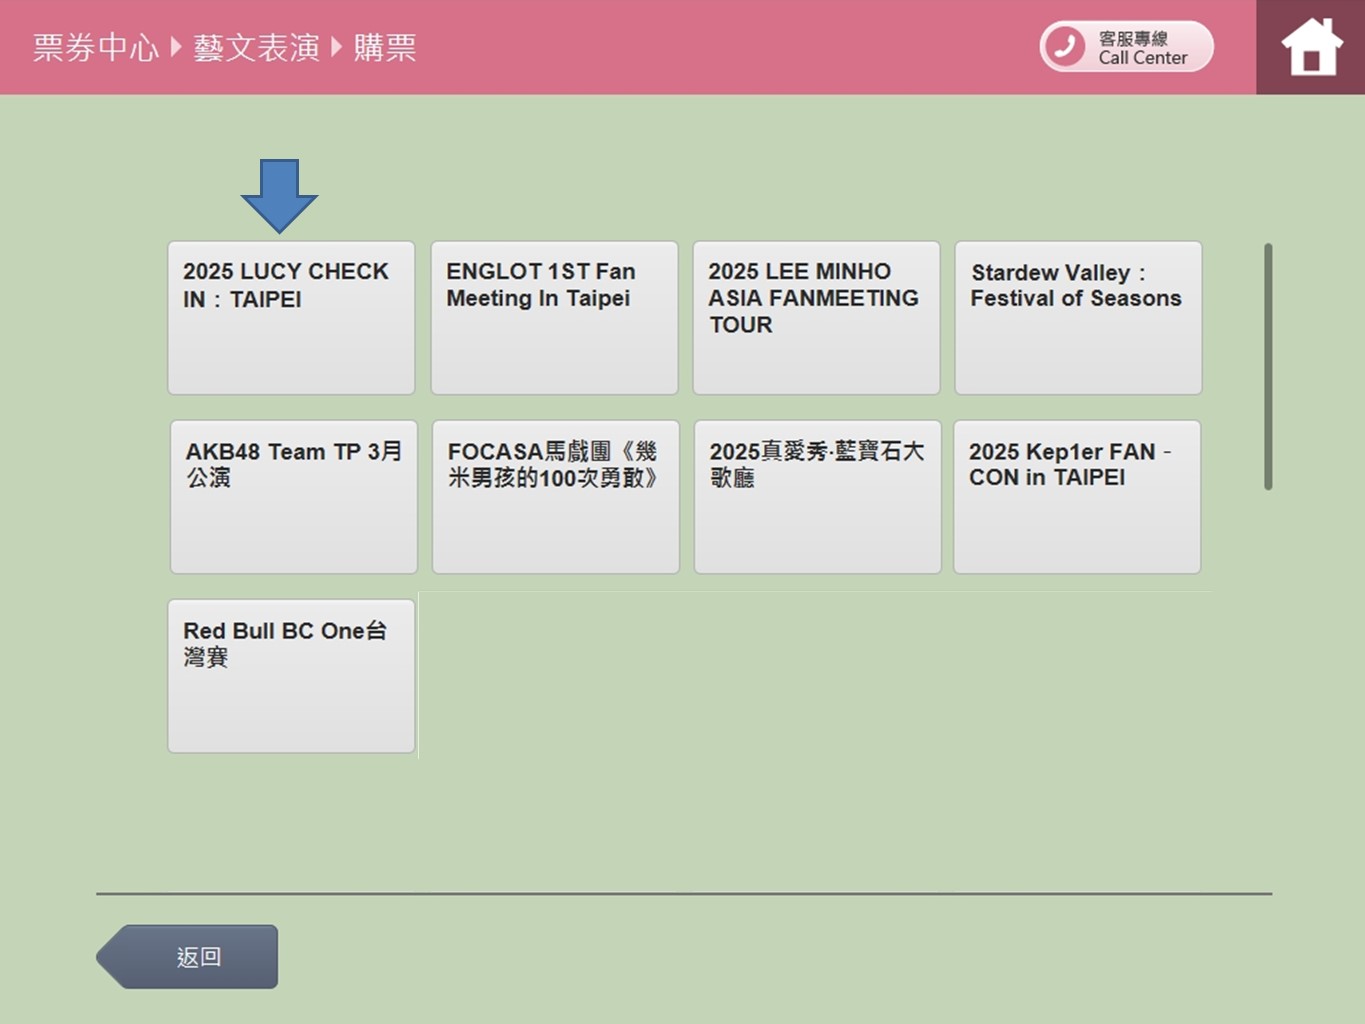Select ENGLOT 1ST Fan Meeting In Taipei
The width and height of the screenshot is (1365, 1024).
click(554, 317)
